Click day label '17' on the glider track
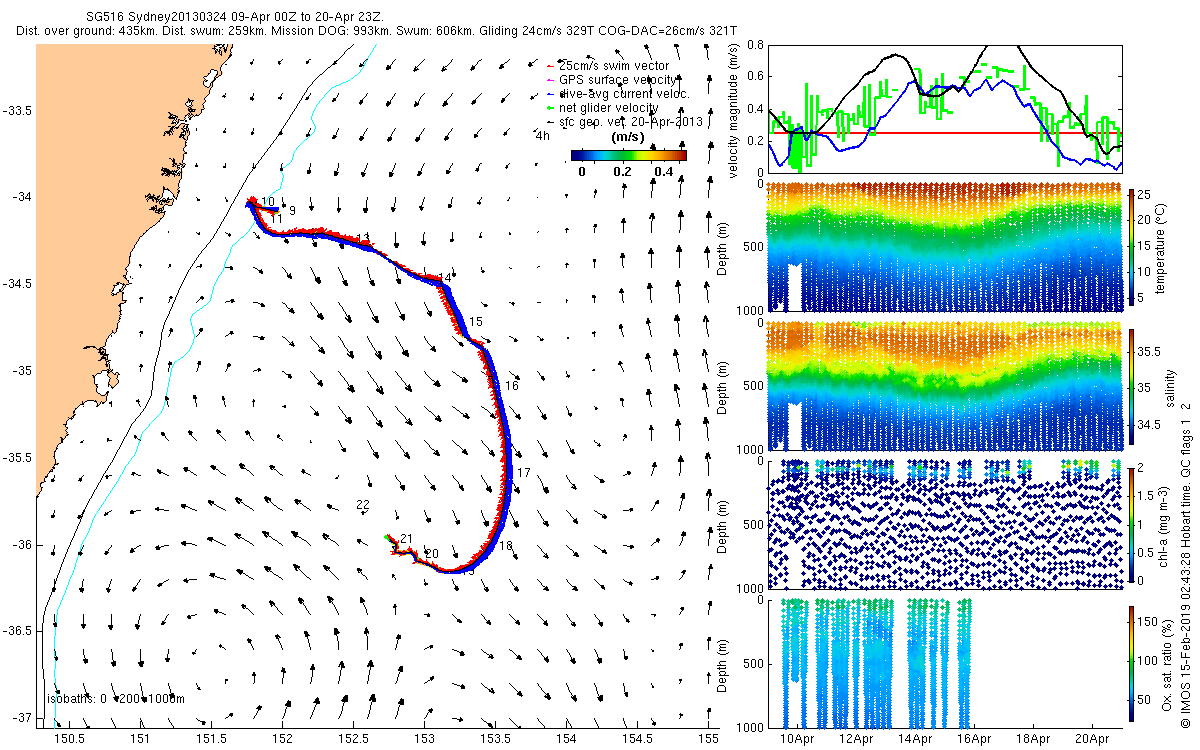1200x750 pixels. click(523, 472)
